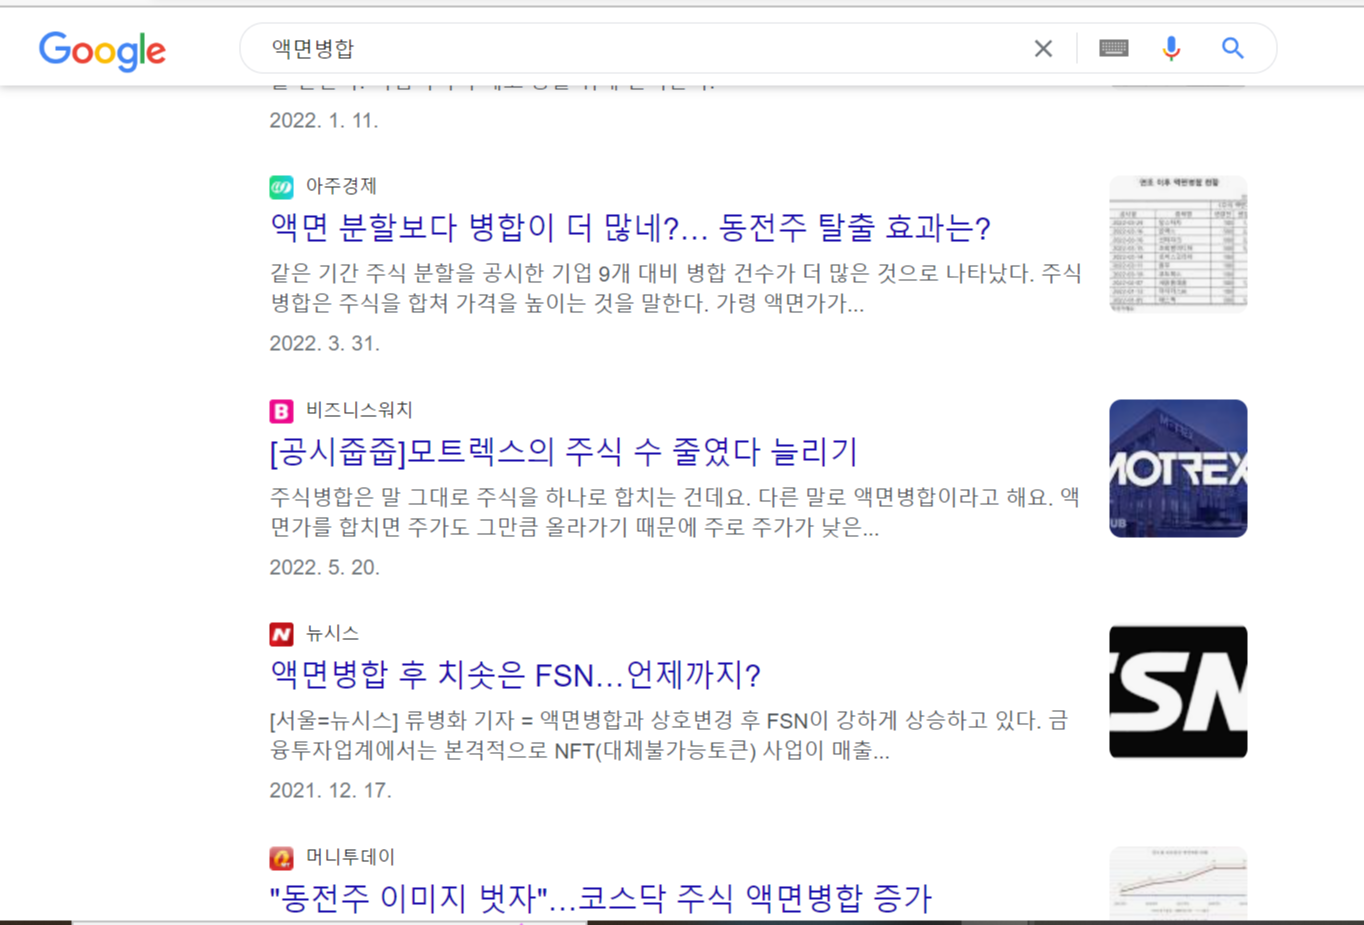The image size is (1364, 925).
Task: Submit search with the magnifying glass icon
Action: pyautogui.click(x=1232, y=48)
